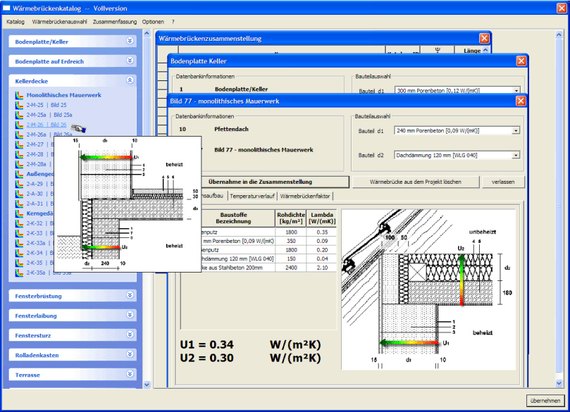Open the Zusammenfassung menu
570x412 pixels.
(115, 22)
